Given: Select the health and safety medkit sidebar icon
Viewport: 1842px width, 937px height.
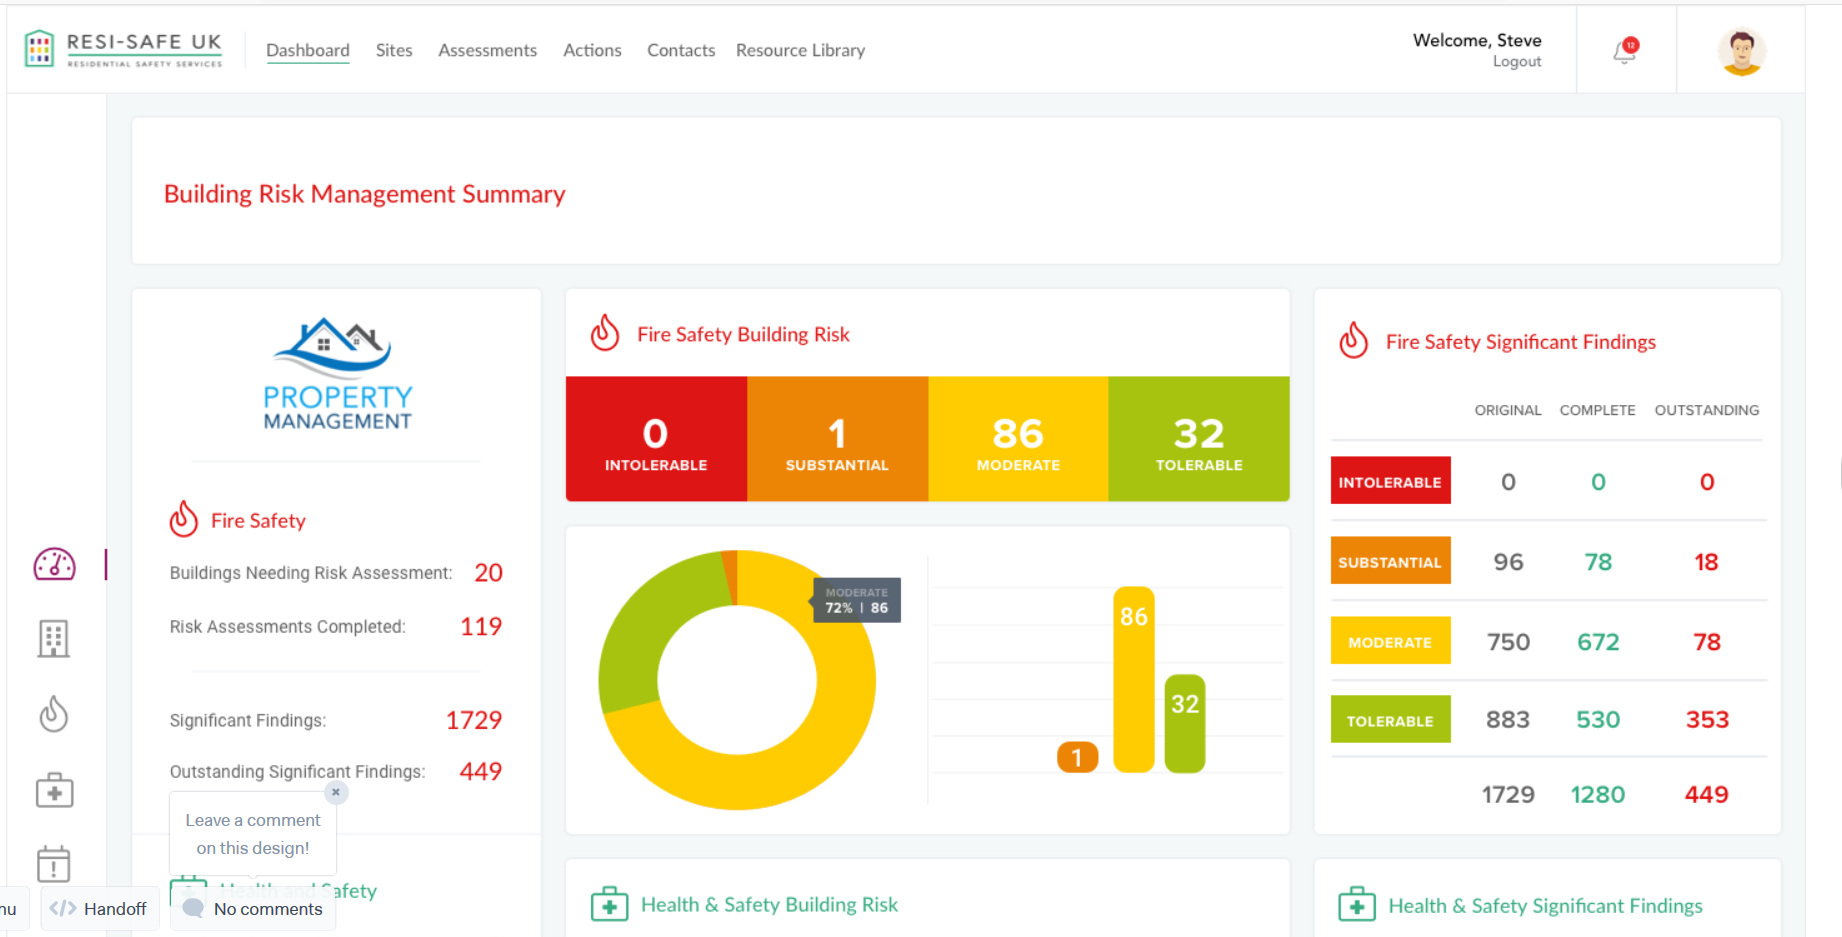Looking at the screenshot, I should click(x=54, y=790).
